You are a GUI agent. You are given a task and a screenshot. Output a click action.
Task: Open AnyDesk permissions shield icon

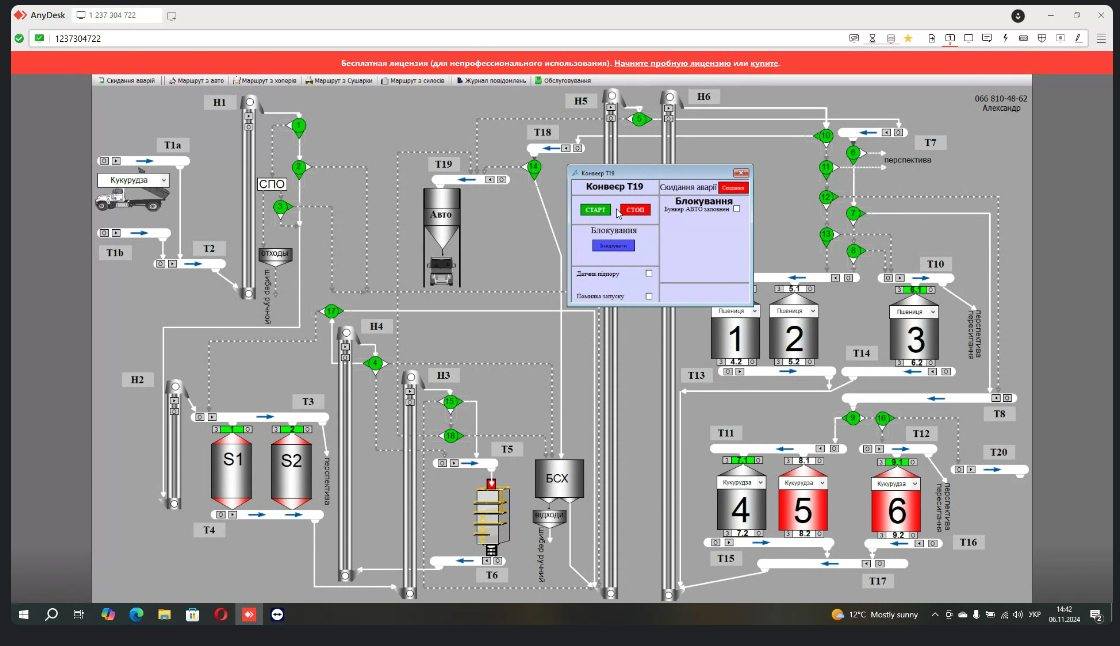[1041, 38]
